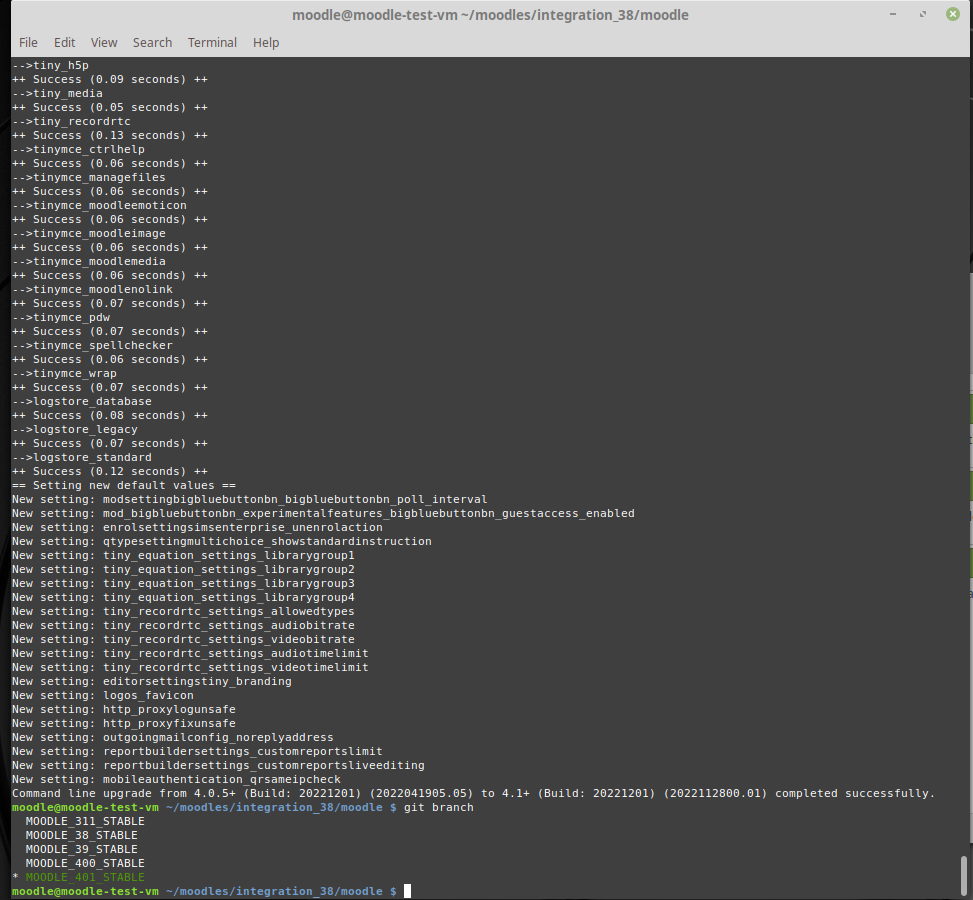Image resolution: width=973 pixels, height=900 pixels.
Task: Open the Terminal menu
Action: point(212,42)
